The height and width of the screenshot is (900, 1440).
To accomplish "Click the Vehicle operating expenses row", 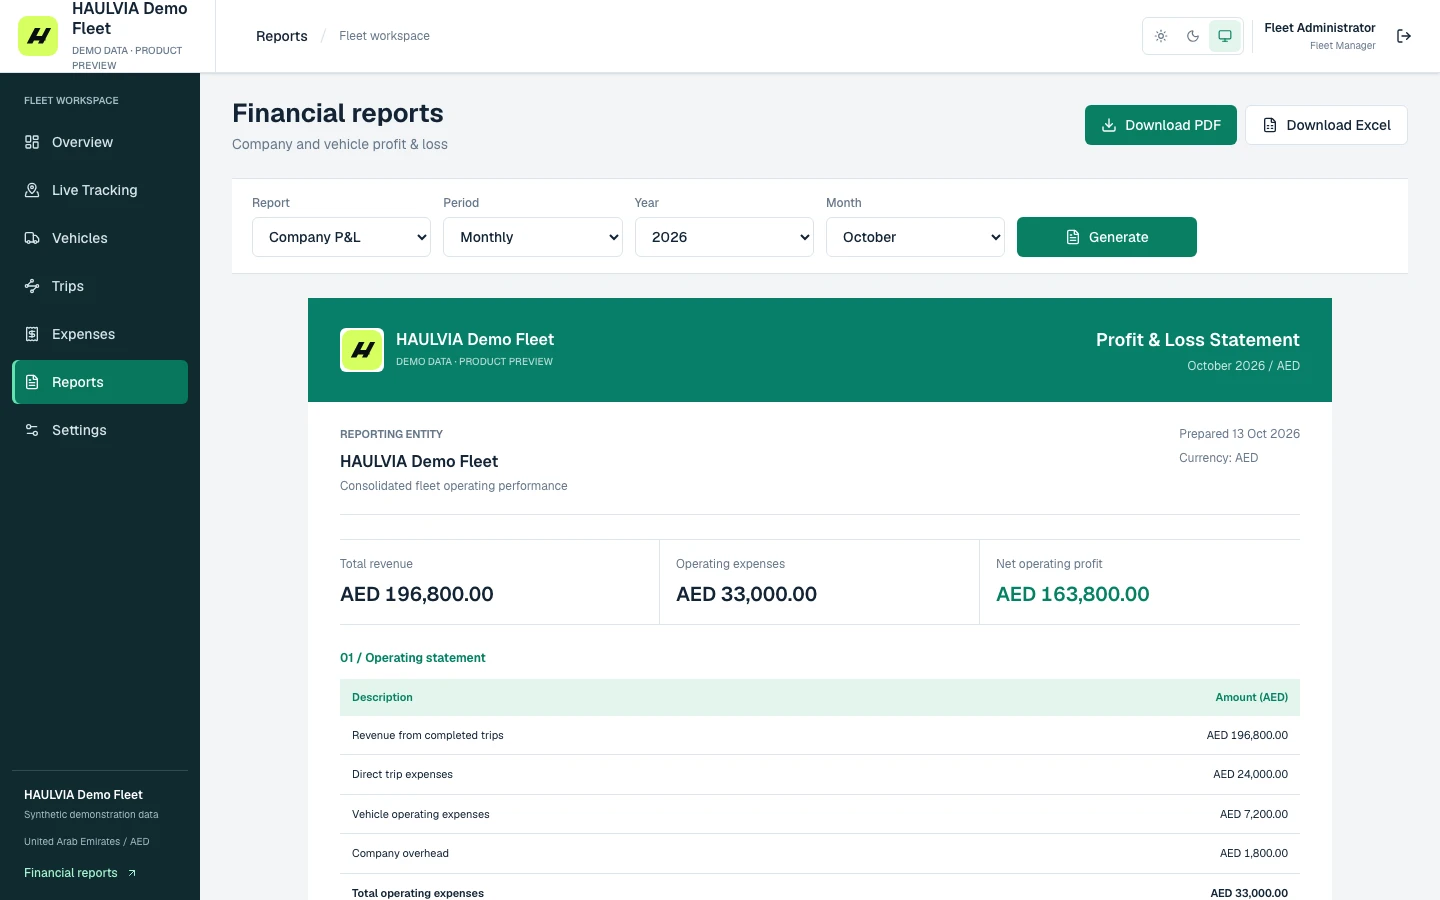I will (820, 814).
